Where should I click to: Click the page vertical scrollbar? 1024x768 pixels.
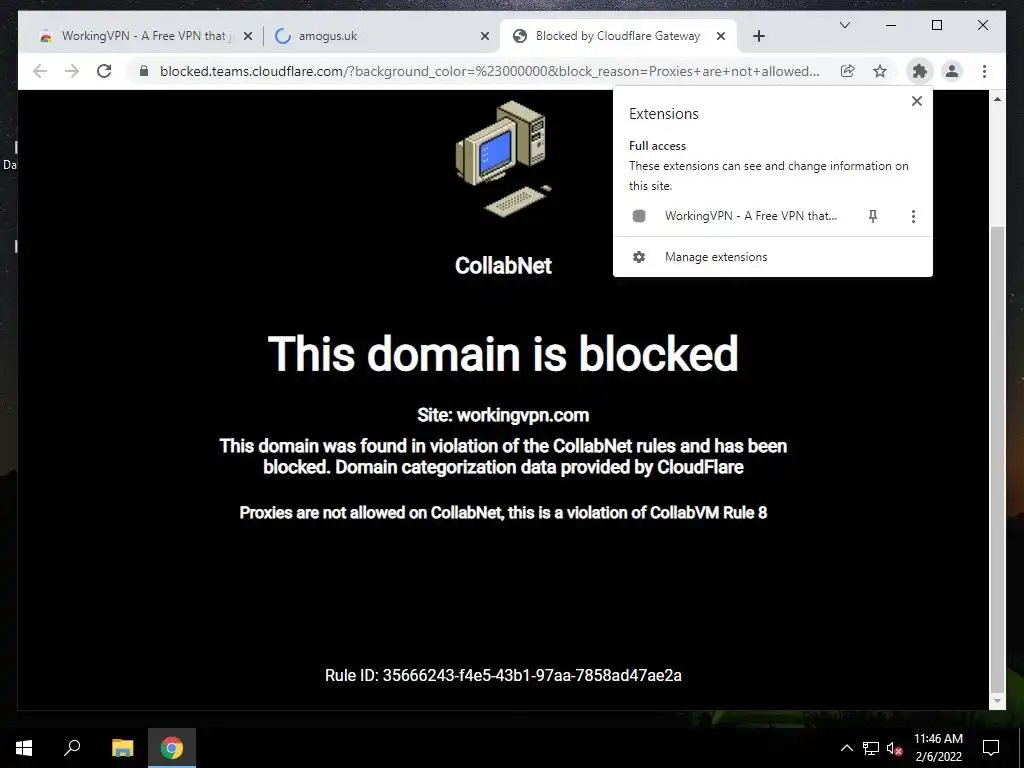(x=997, y=459)
